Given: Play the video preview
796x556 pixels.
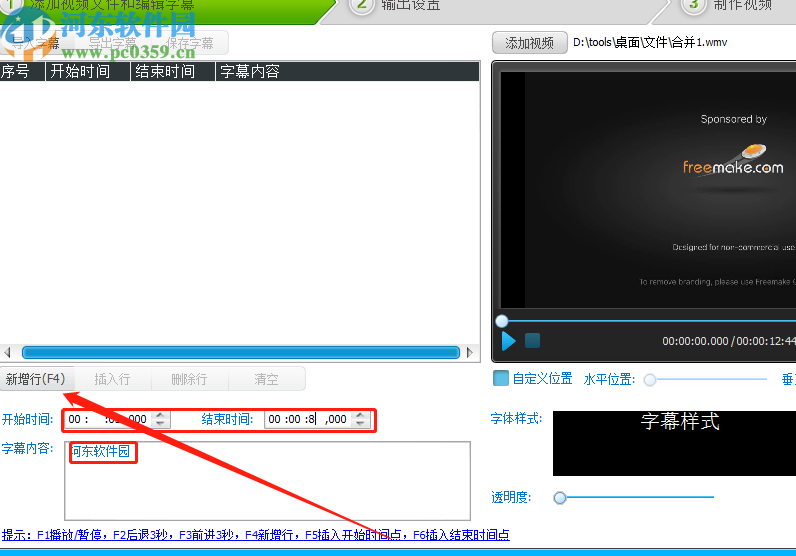Looking at the screenshot, I should (x=508, y=341).
